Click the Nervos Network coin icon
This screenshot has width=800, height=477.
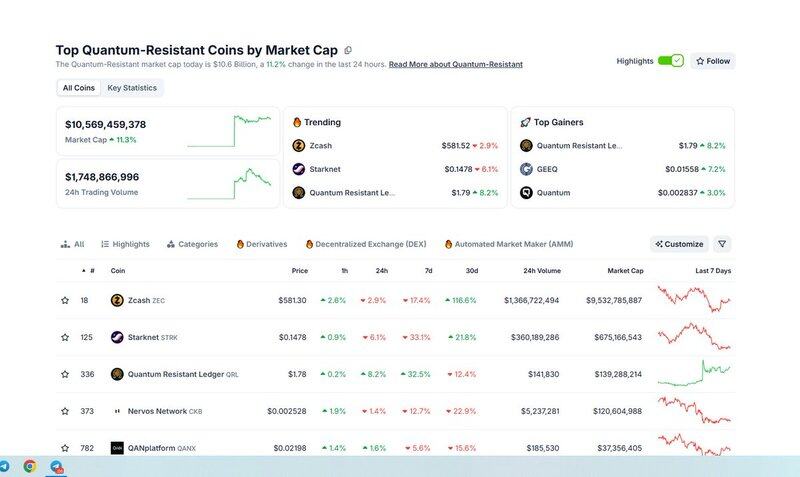[x=117, y=411]
